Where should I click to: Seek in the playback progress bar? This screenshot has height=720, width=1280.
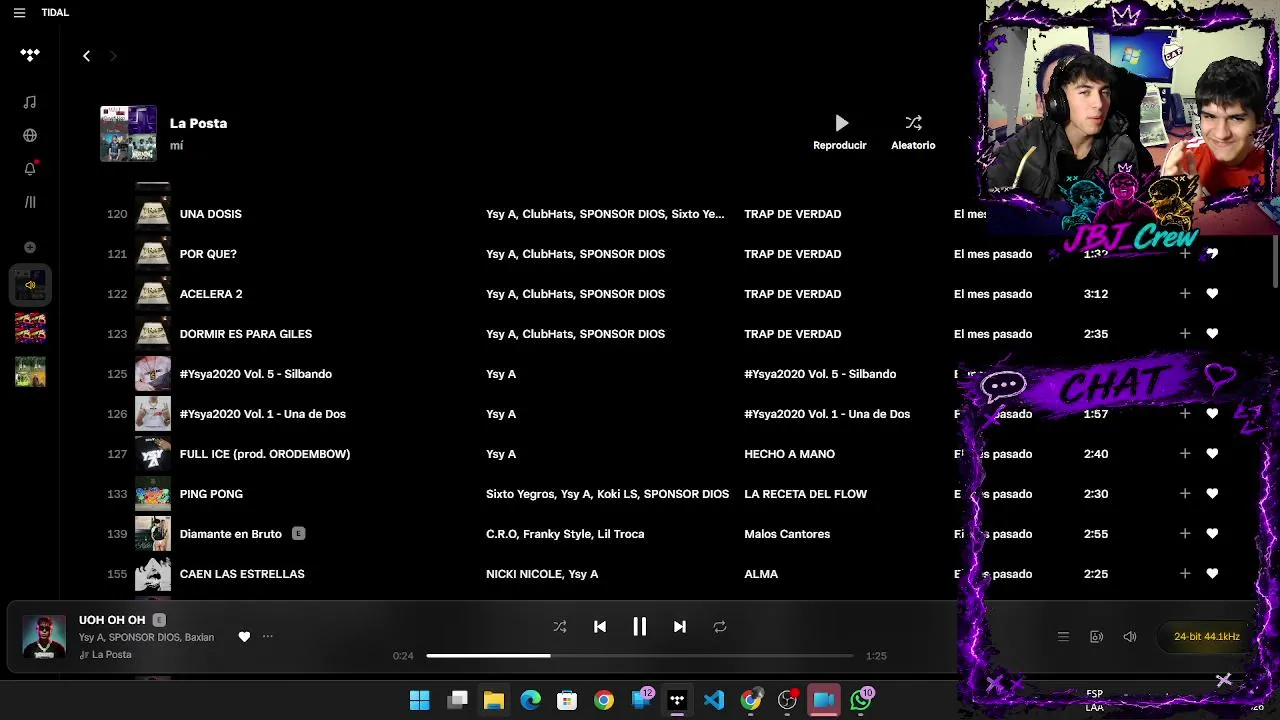click(x=640, y=656)
